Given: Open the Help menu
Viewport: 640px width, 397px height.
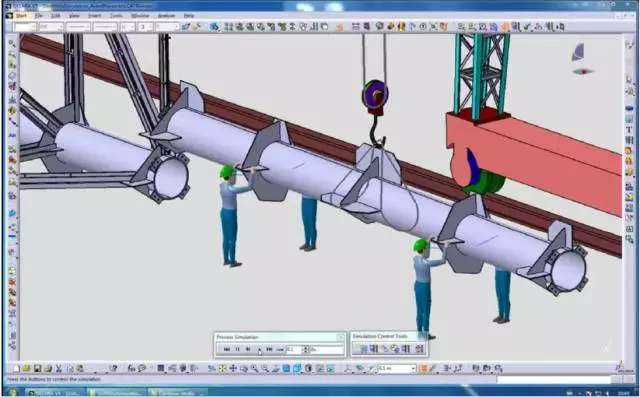Looking at the screenshot, I should (x=189, y=16).
